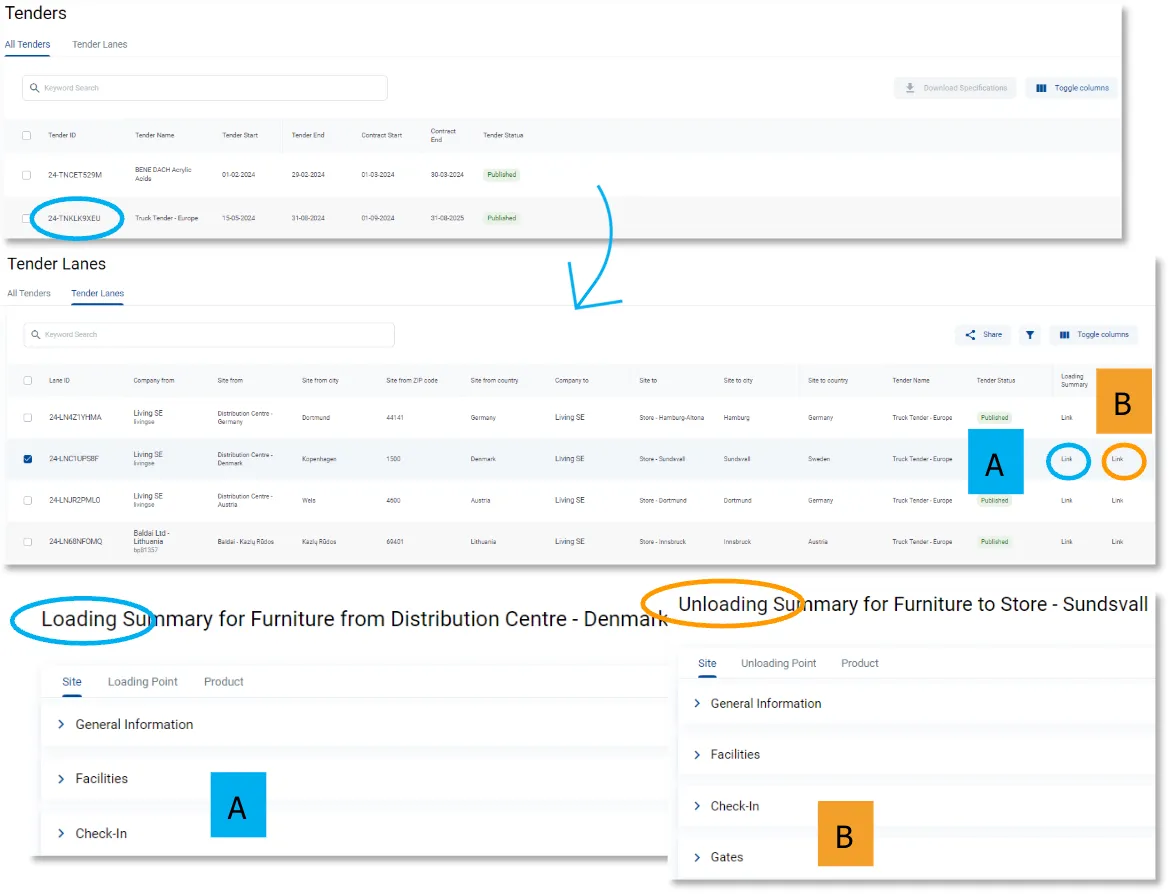This screenshot has width=1169, height=894.
Task: Select Site tab in Loading Summary
Action: tap(72, 681)
